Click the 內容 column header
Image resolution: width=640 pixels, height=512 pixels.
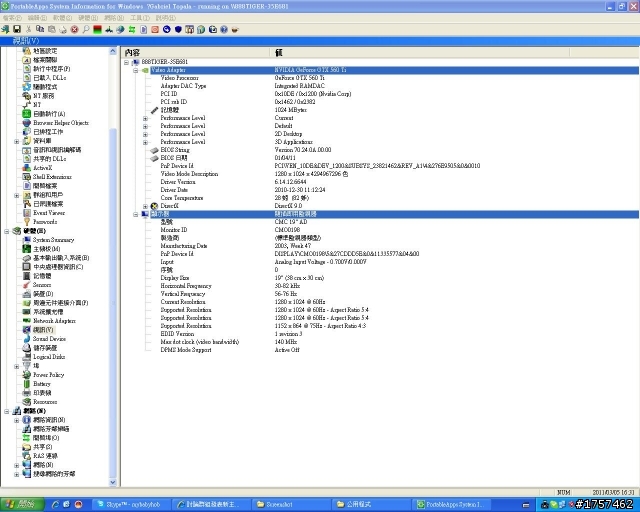click(196, 52)
